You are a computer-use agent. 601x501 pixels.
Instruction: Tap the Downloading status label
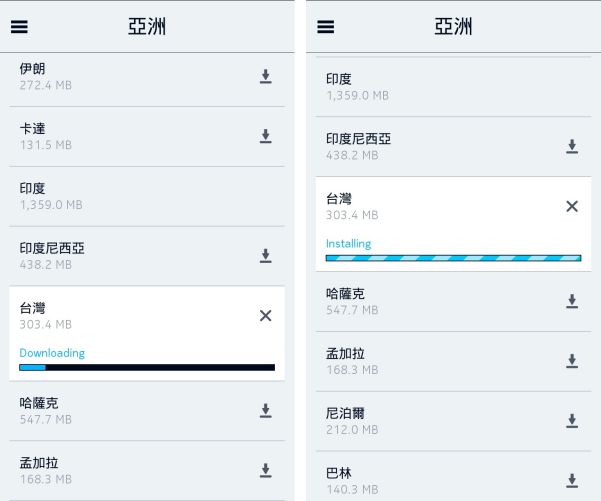[x=52, y=353]
